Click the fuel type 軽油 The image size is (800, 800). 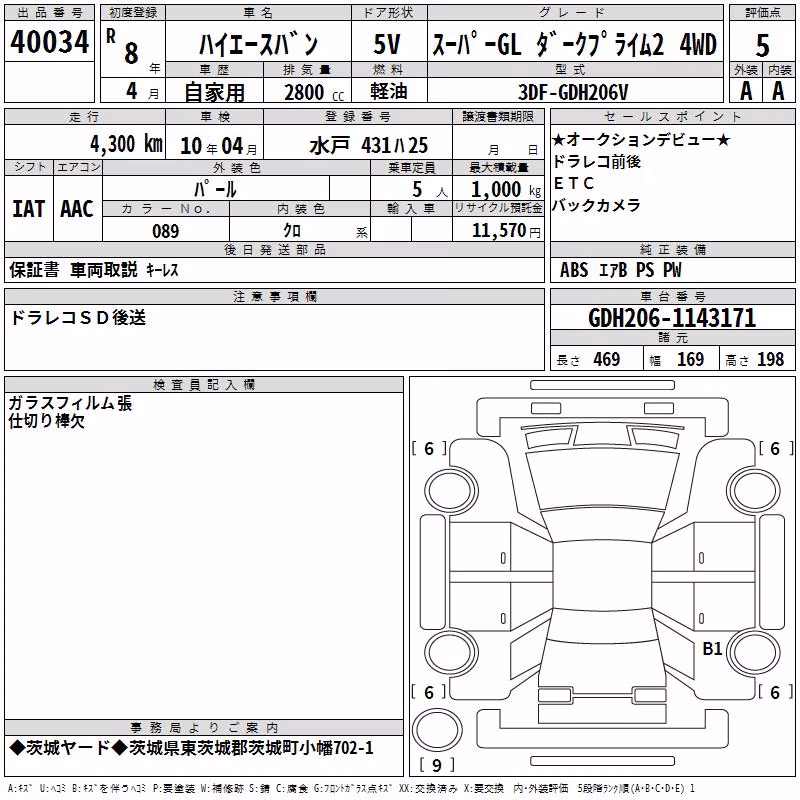click(x=389, y=91)
